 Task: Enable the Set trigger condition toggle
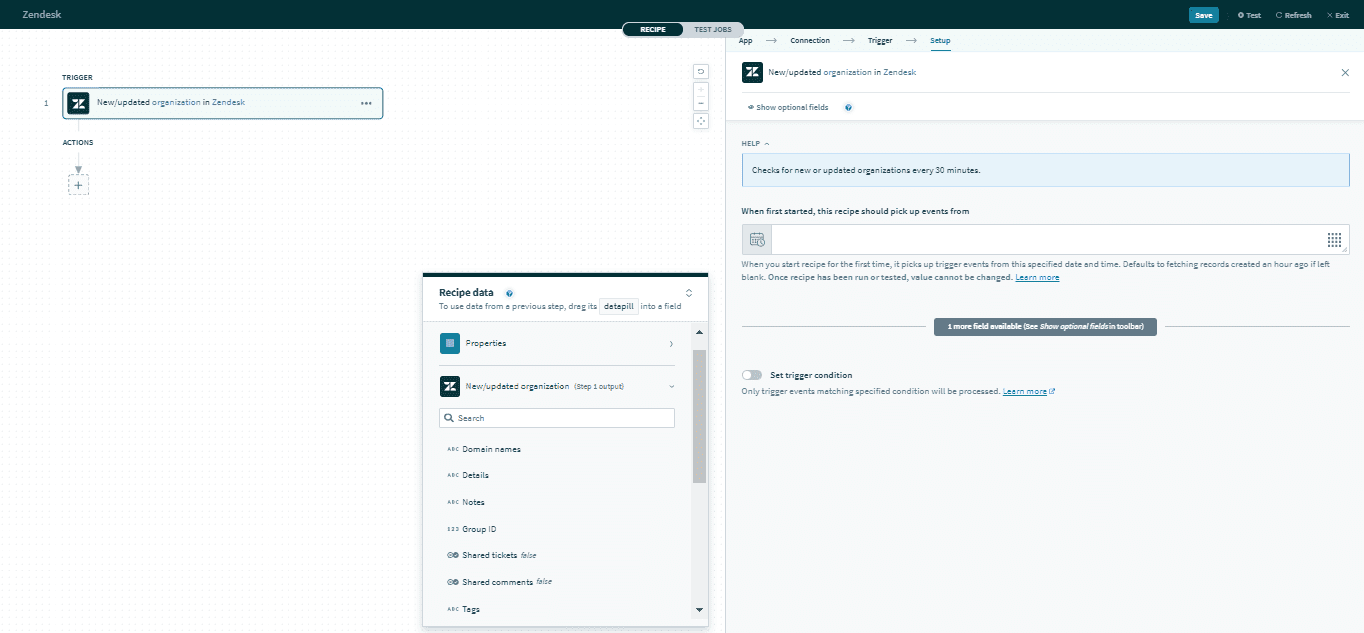[x=752, y=375]
